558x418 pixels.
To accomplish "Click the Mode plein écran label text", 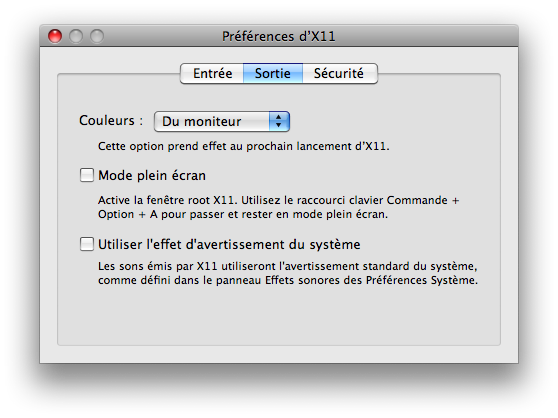I will click(x=152, y=176).
